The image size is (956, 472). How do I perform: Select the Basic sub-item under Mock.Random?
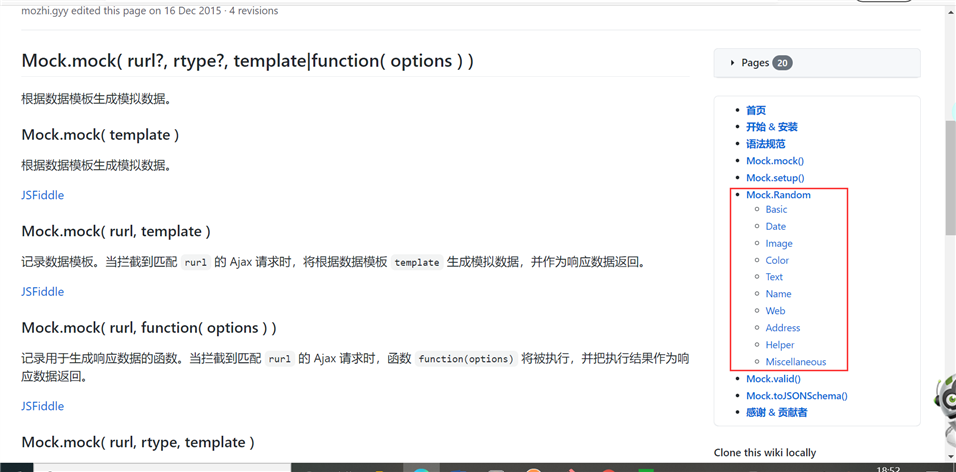pyautogui.click(x=776, y=209)
